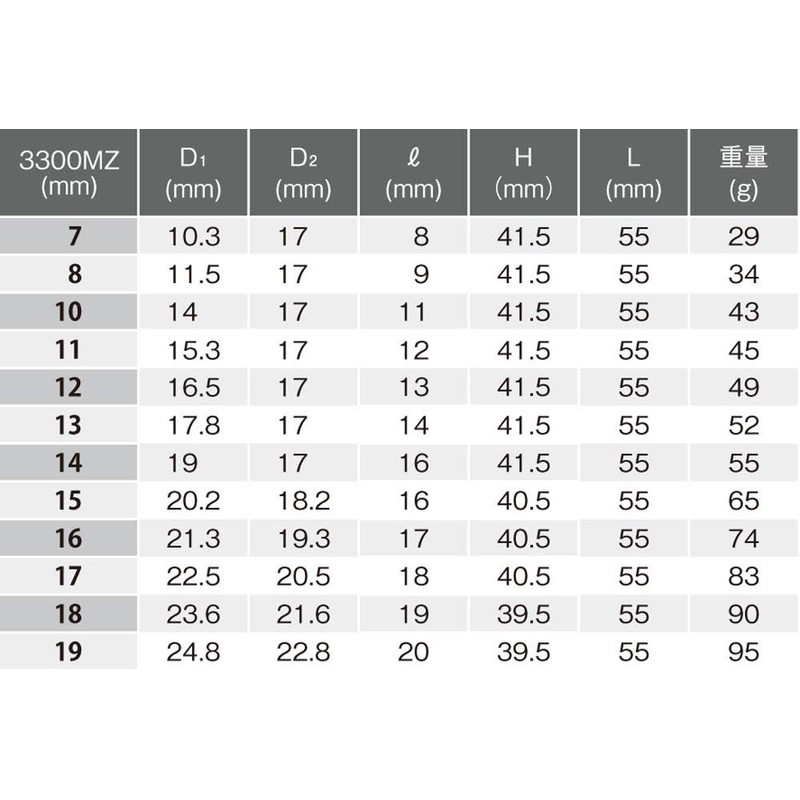800x800 pixels.
Task: Select the weight value 95
Action: [x=743, y=652]
